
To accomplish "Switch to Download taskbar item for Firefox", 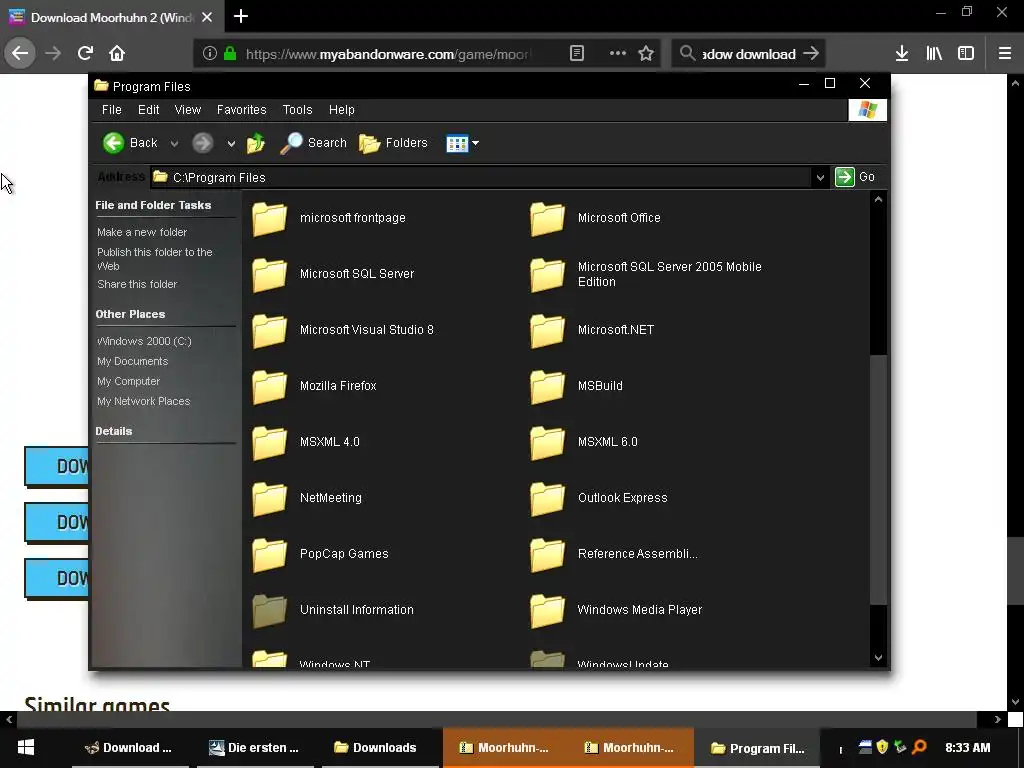I will click(129, 748).
